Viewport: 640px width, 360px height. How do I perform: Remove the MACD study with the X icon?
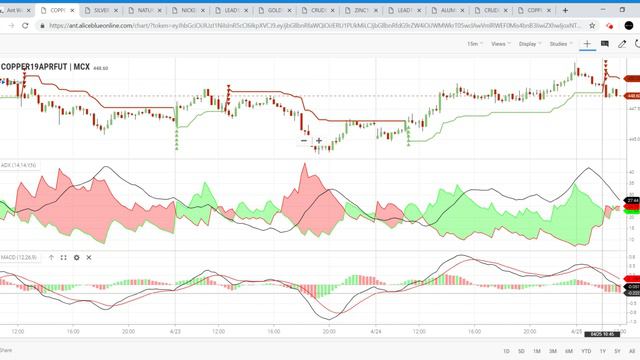(x=89, y=258)
